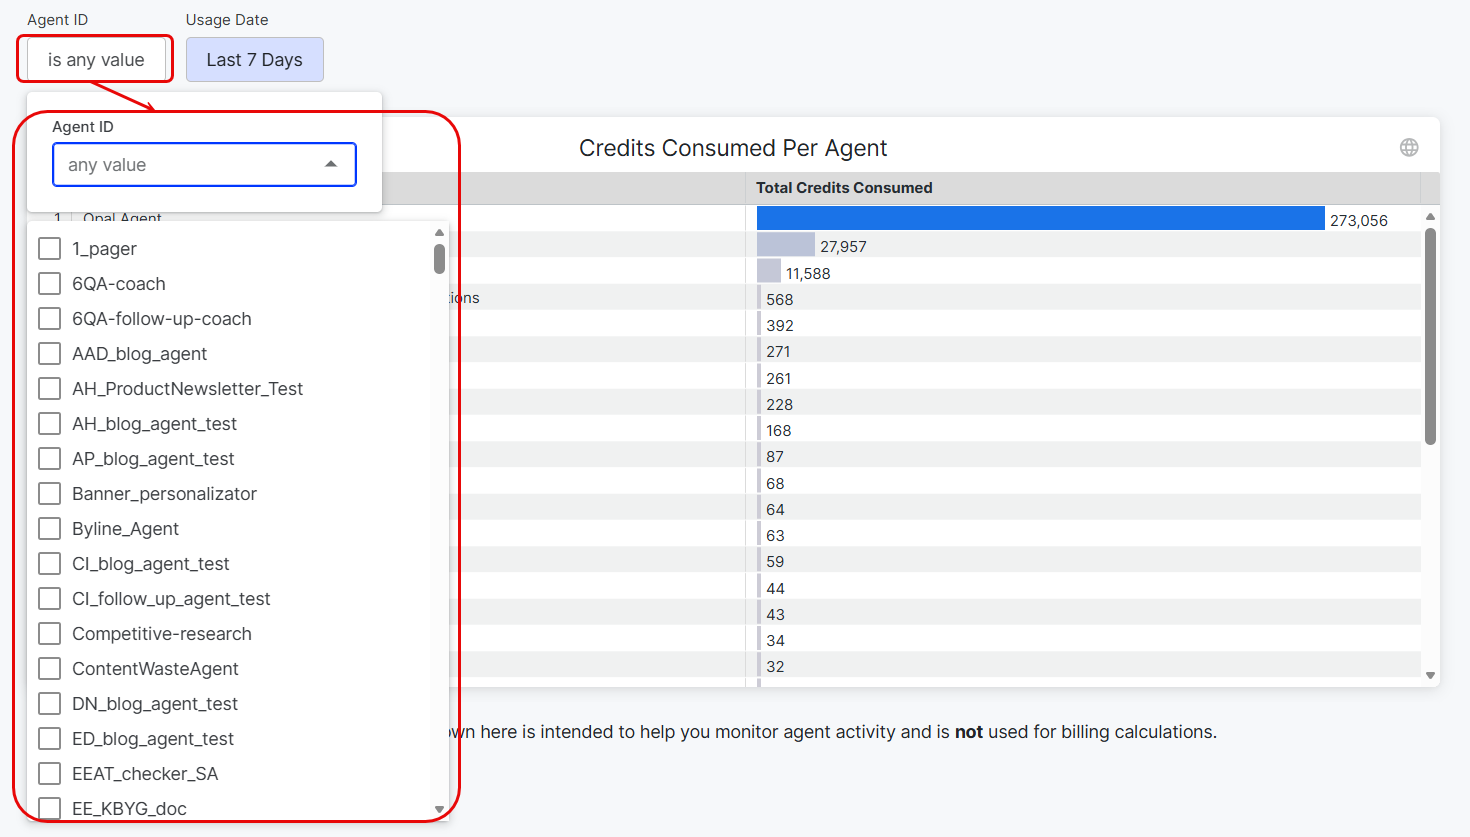Choose ContentWasteAgent option in list
The height and width of the screenshot is (837, 1470).
point(155,669)
